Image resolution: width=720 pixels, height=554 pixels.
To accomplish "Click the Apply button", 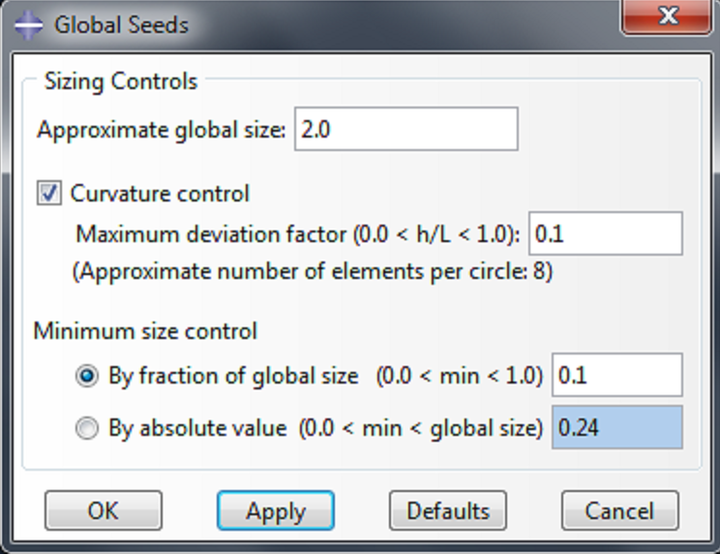I will [276, 510].
